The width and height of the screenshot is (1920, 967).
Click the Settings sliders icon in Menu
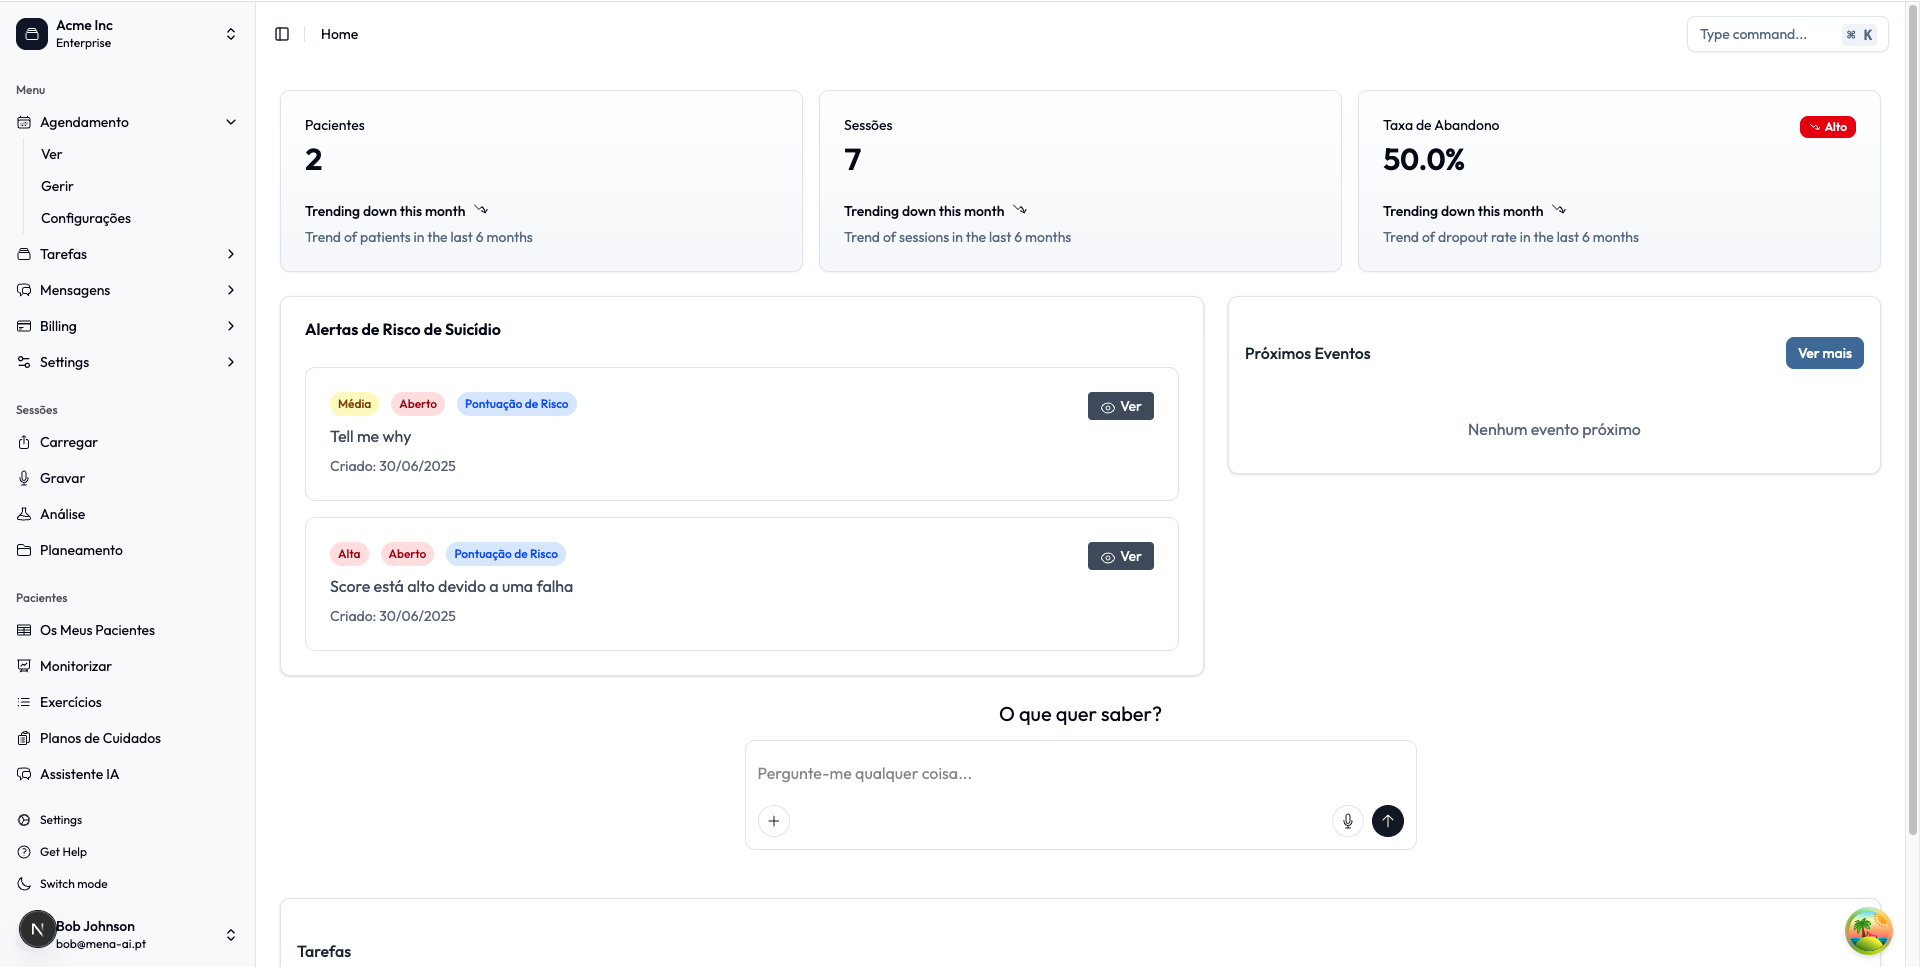pyautogui.click(x=24, y=362)
